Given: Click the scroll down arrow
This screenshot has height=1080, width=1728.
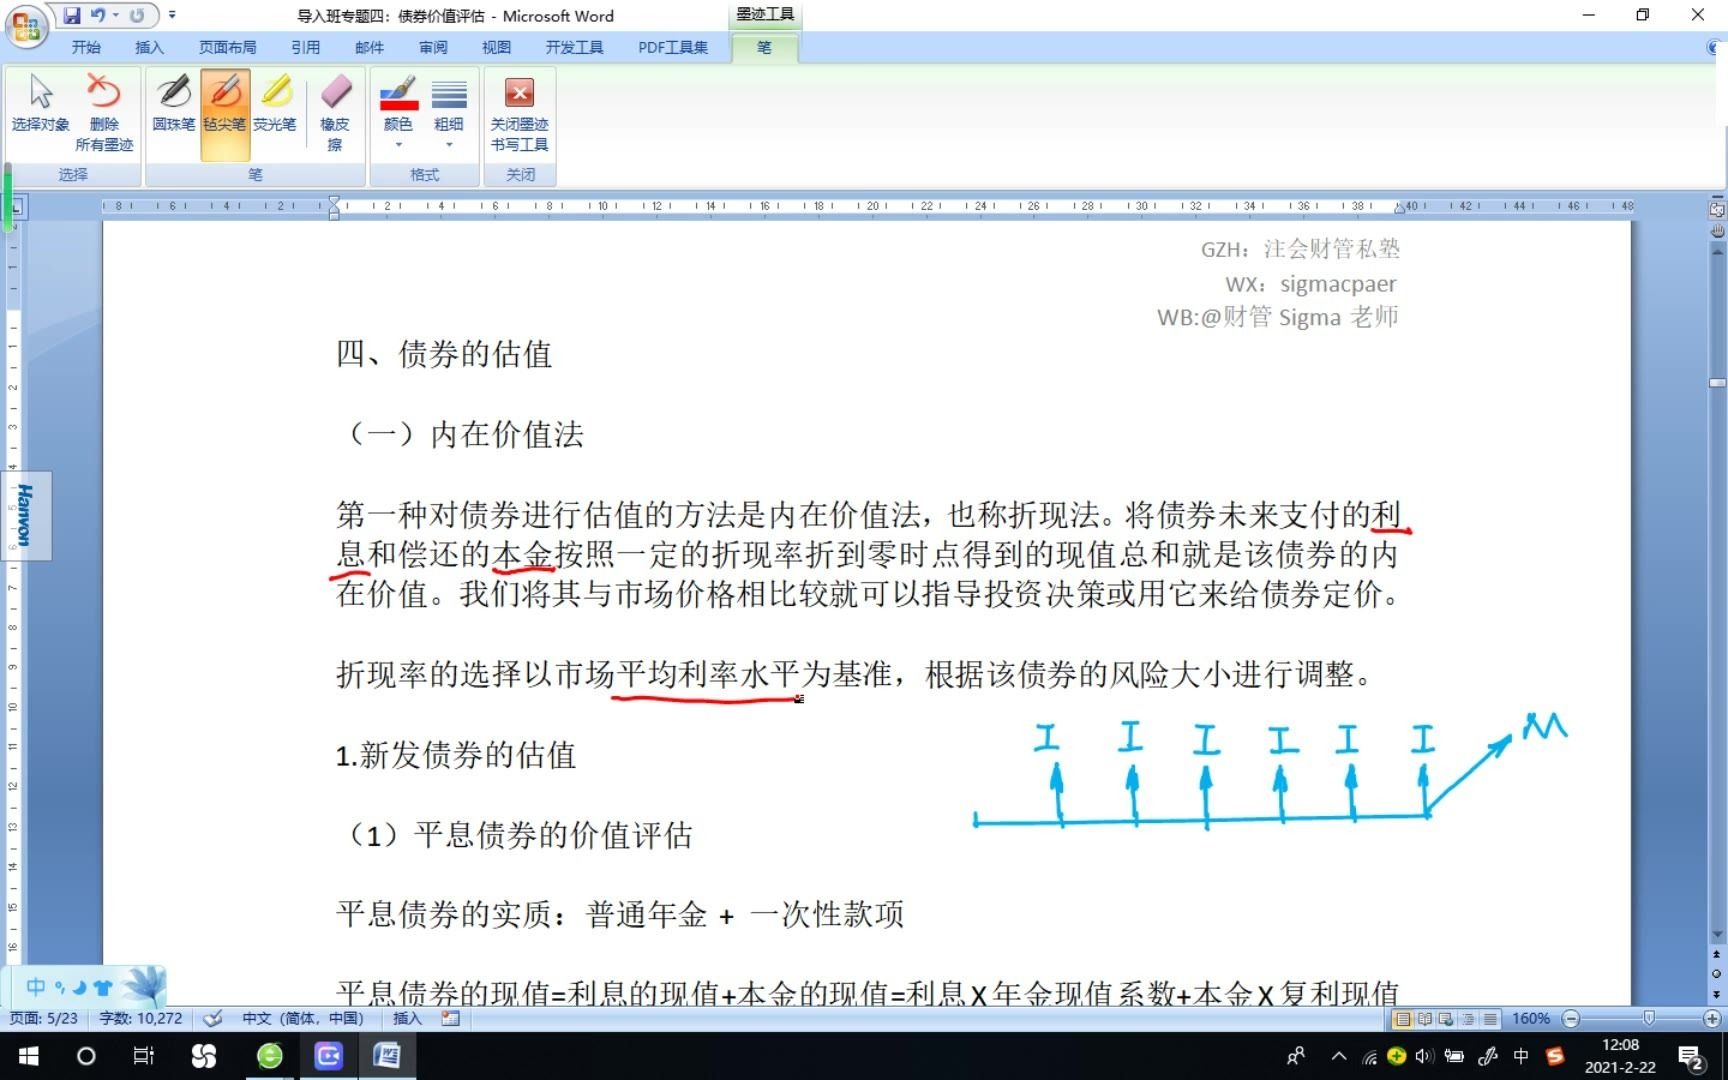Looking at the screenshot, I should click(x=1717, y=936).
